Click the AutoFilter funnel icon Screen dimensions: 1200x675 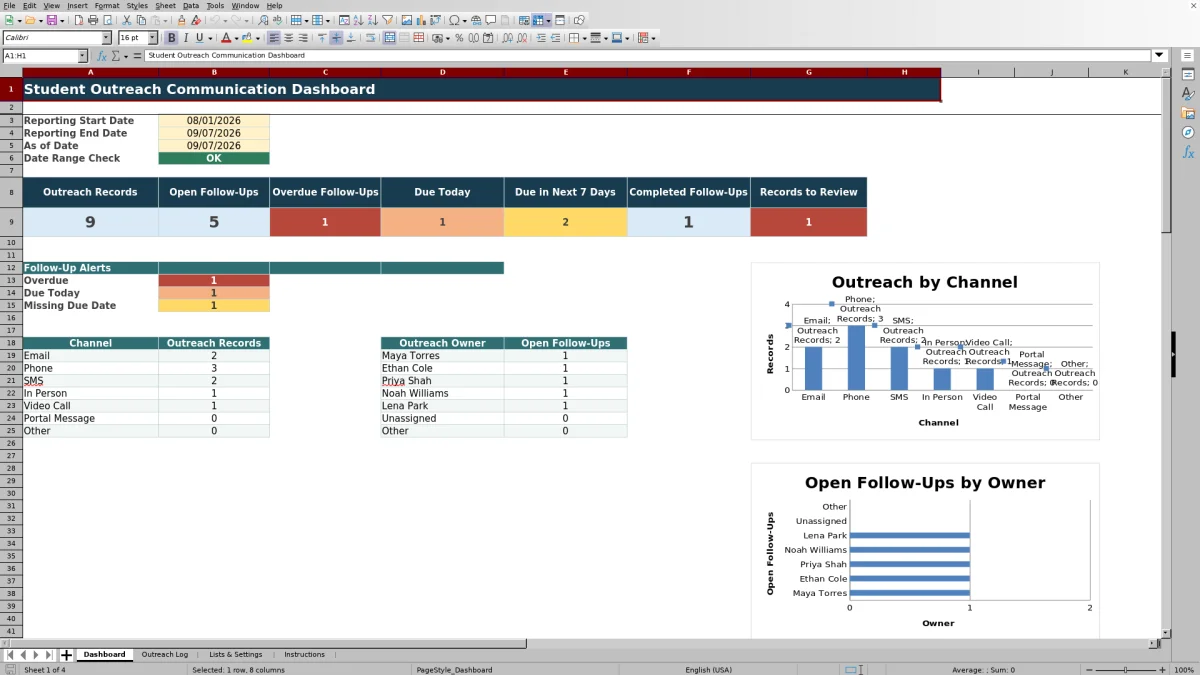386,20
